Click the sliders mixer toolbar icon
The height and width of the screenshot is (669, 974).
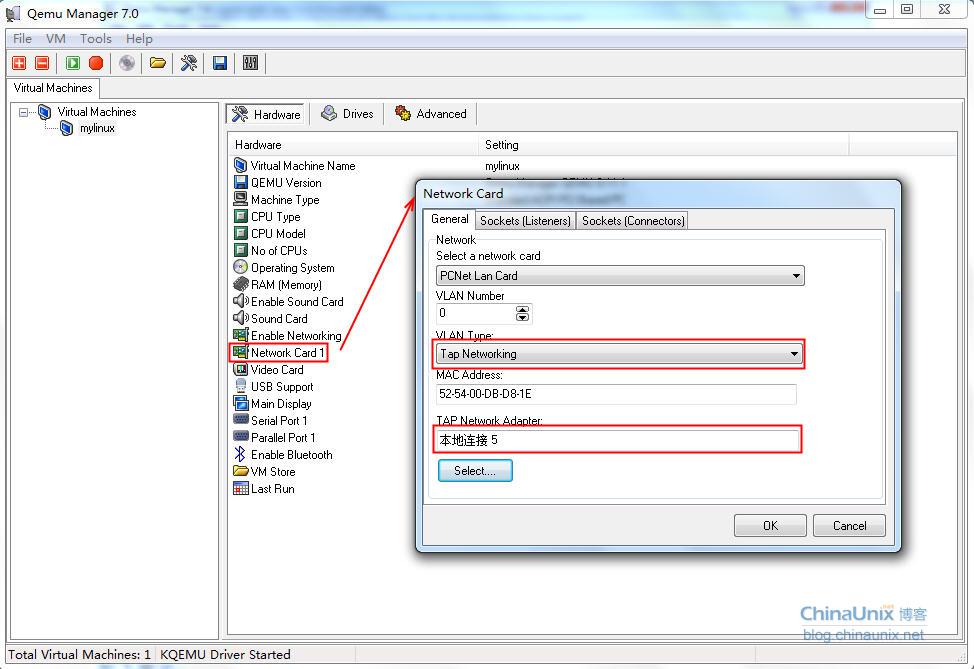[x=250, y=63]
